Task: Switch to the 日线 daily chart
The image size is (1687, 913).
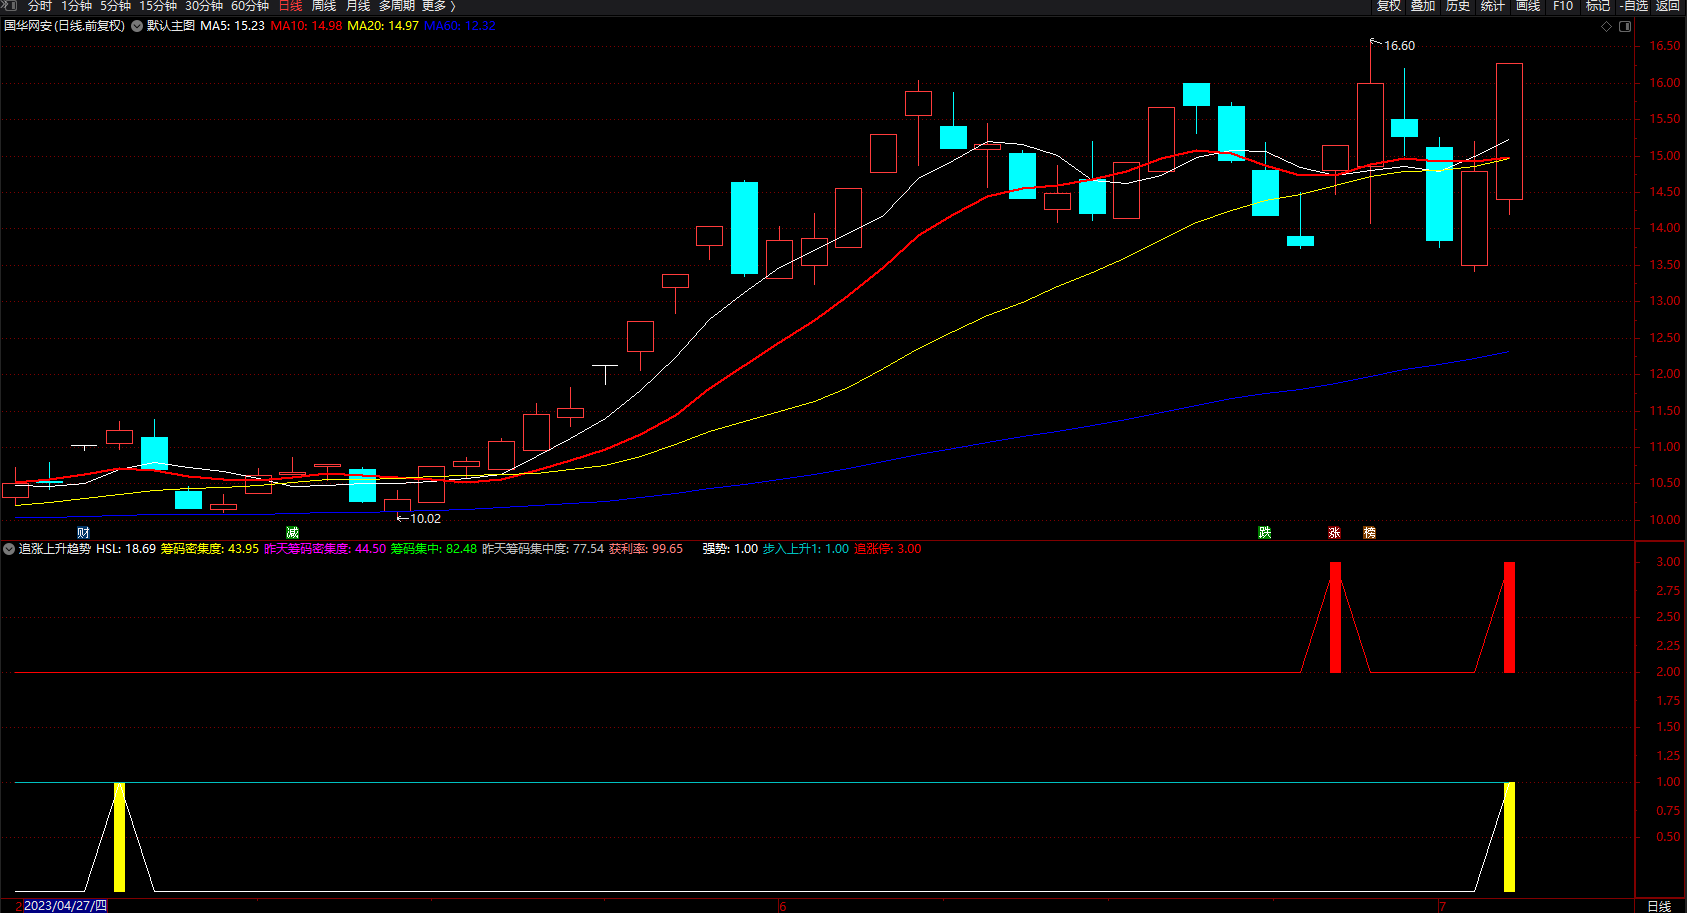Action: [x=290, y=6]
